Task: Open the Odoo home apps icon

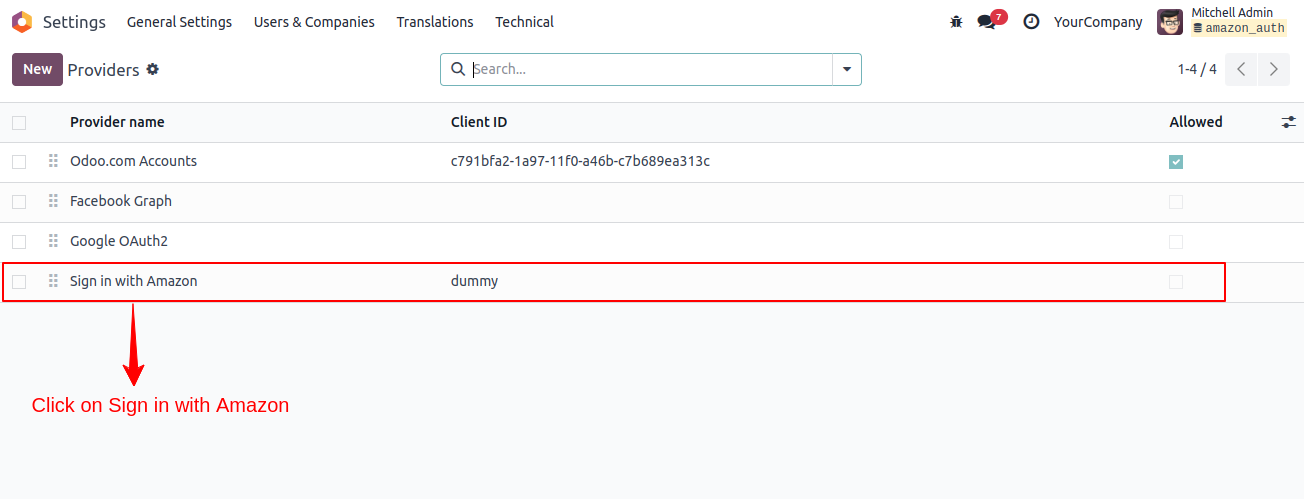Action: point(22,21)
